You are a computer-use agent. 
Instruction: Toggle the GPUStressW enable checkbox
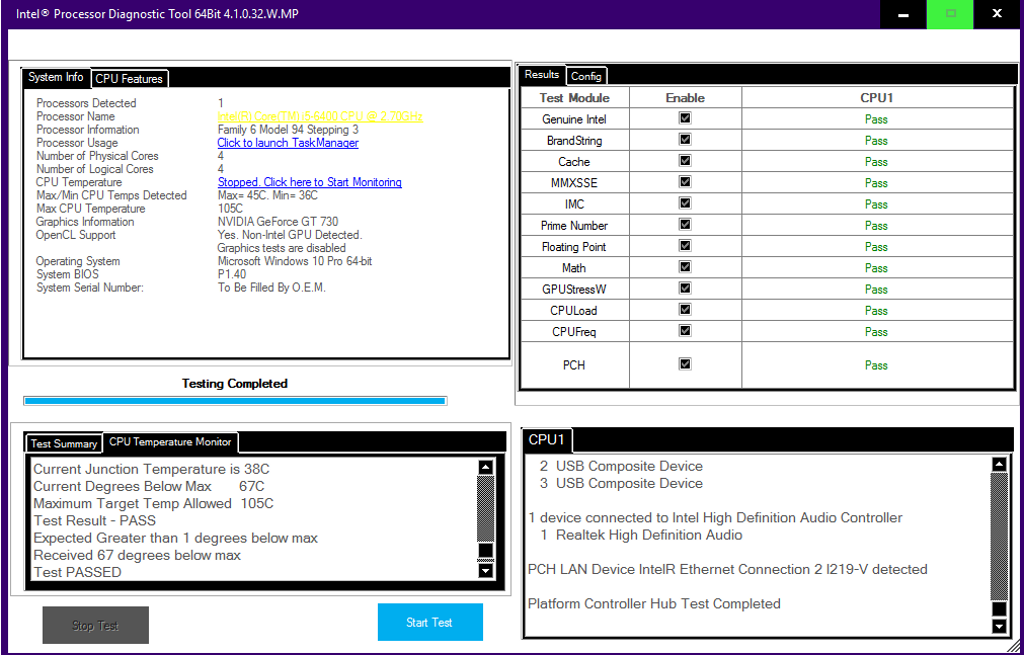[685, 289]
